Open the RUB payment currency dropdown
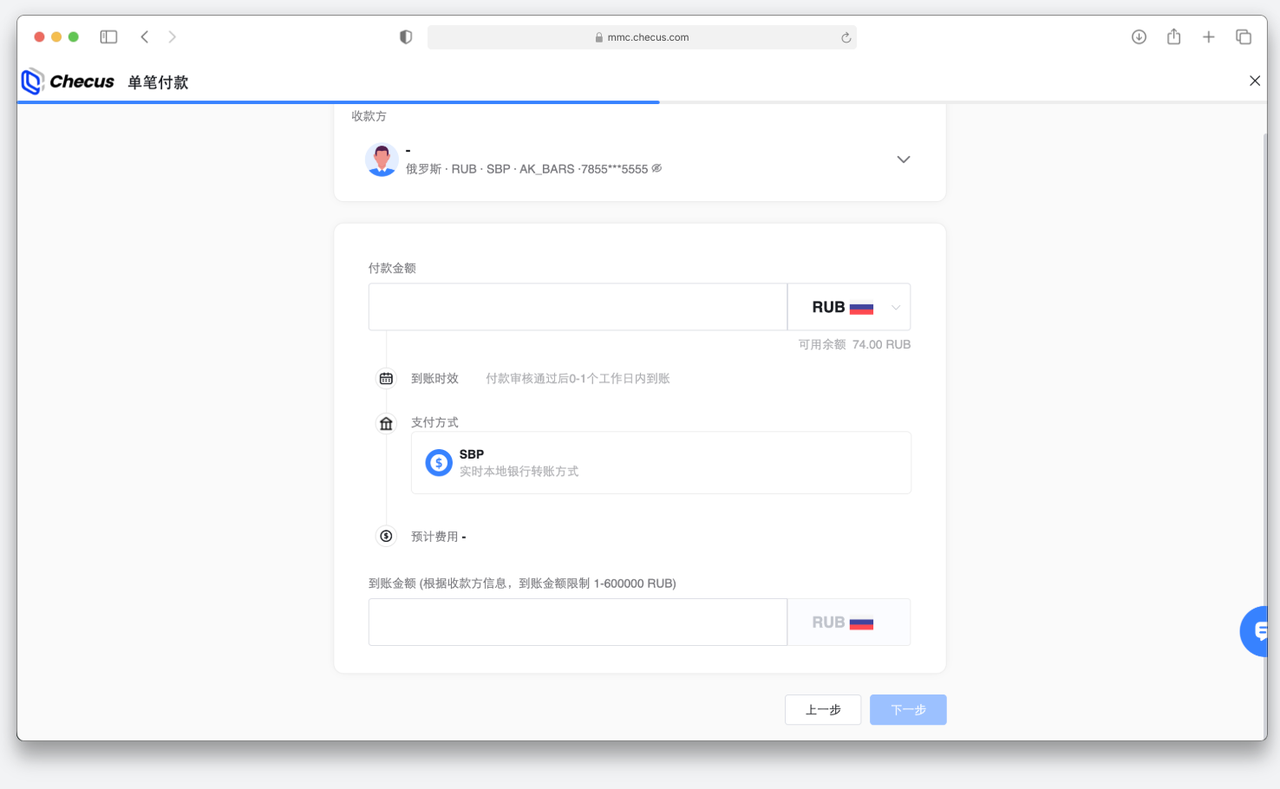 point(849,307)
